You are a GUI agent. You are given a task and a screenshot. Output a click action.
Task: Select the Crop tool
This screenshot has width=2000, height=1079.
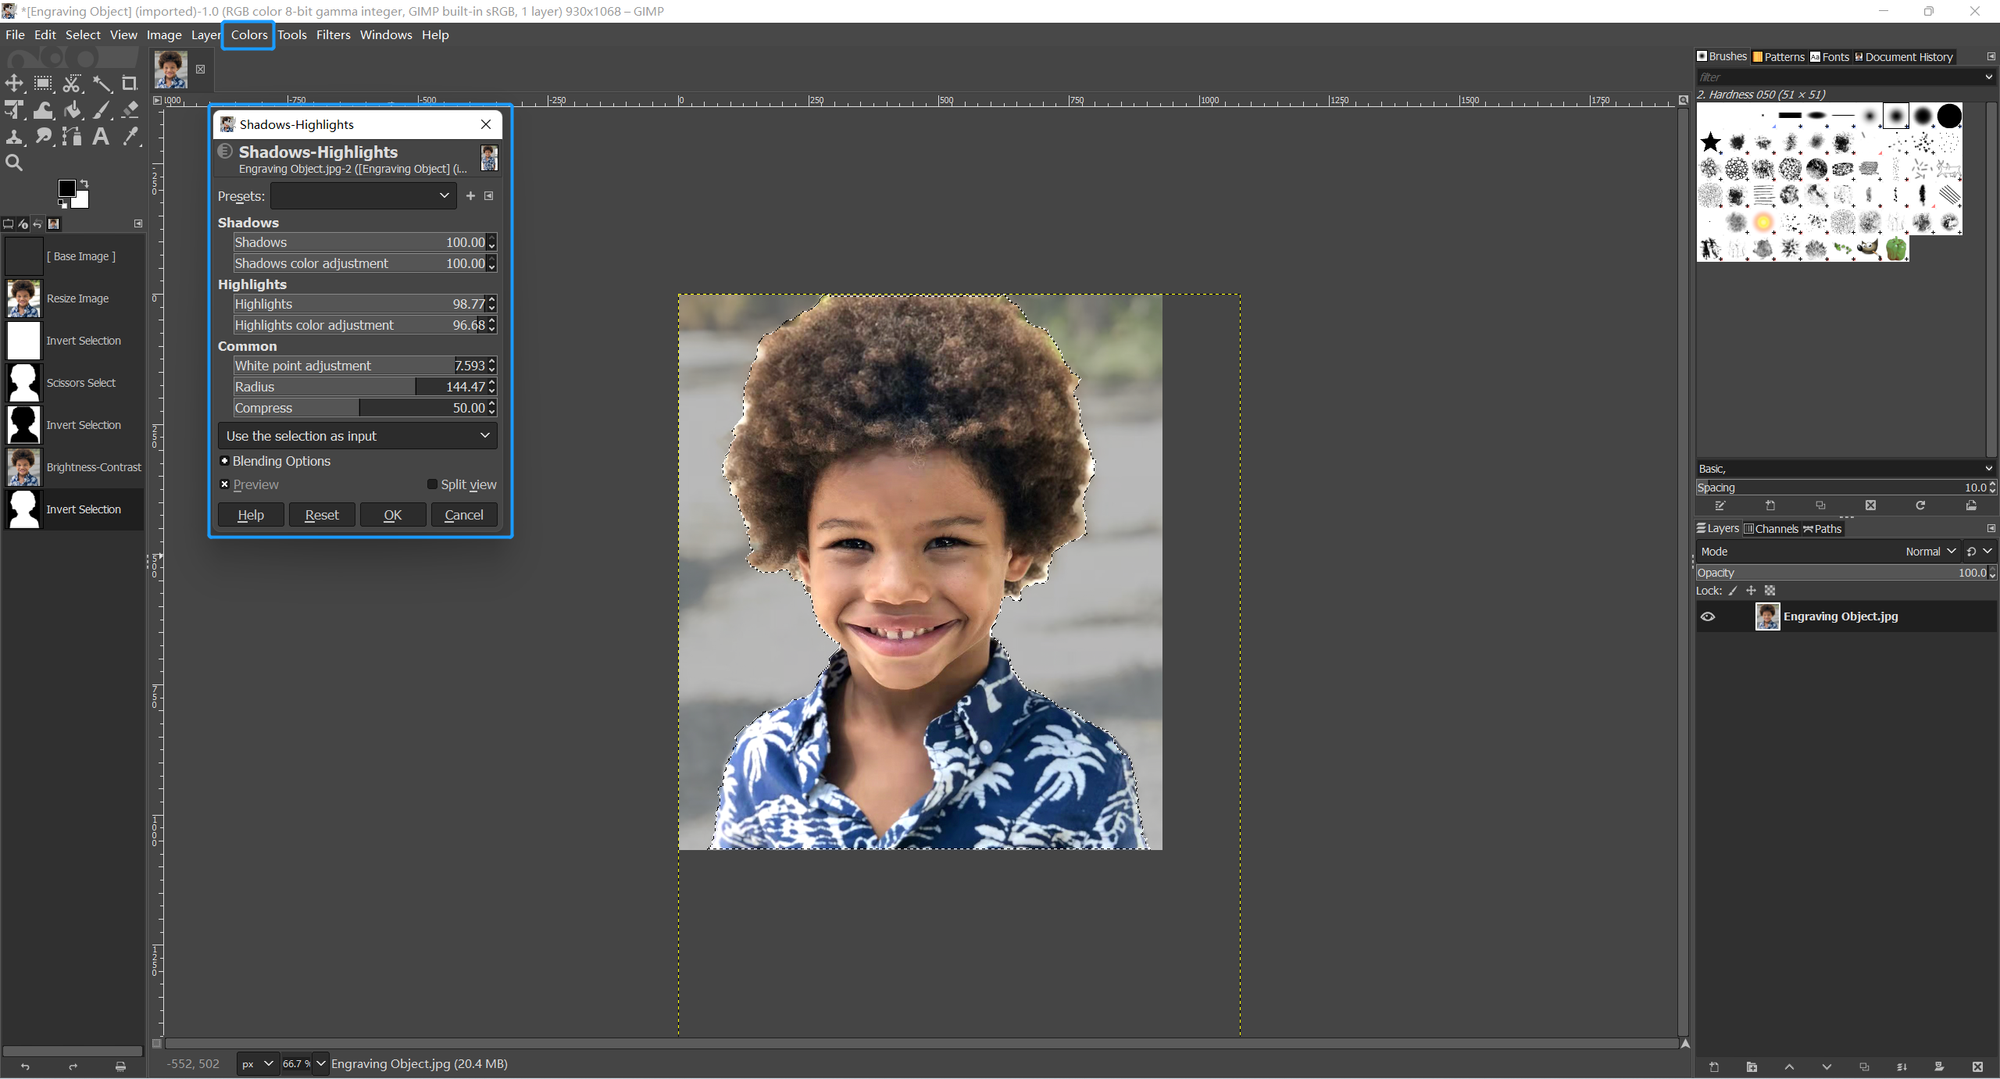pos(129,84)
